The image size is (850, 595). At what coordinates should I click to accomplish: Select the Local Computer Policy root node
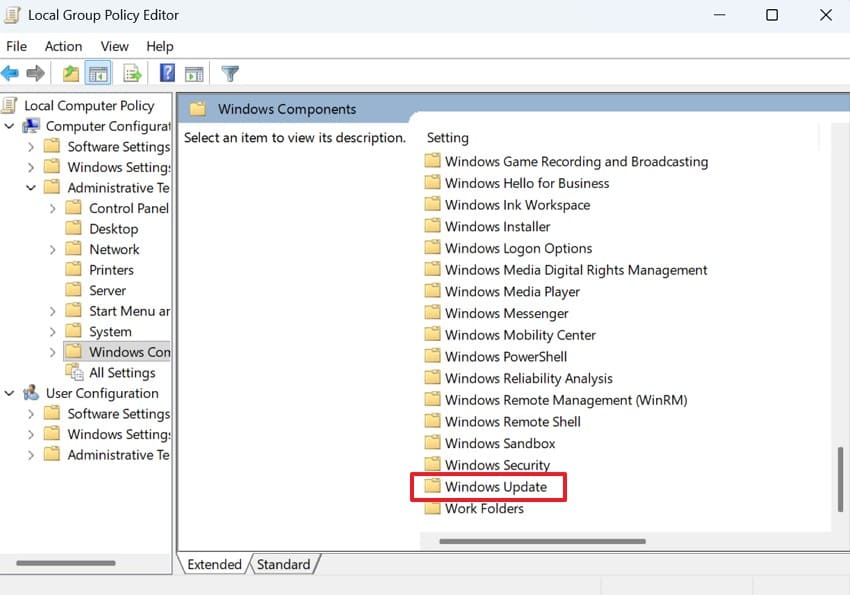[89, 106]
